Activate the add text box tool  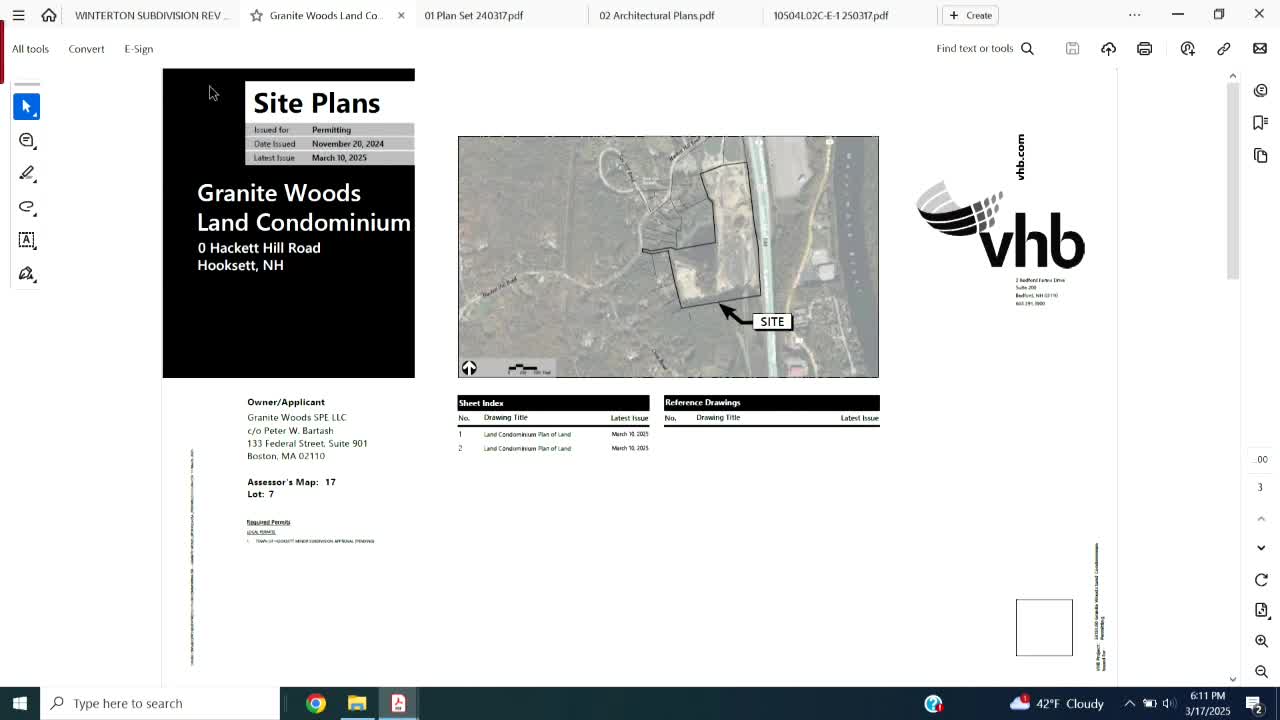(27, 240)
